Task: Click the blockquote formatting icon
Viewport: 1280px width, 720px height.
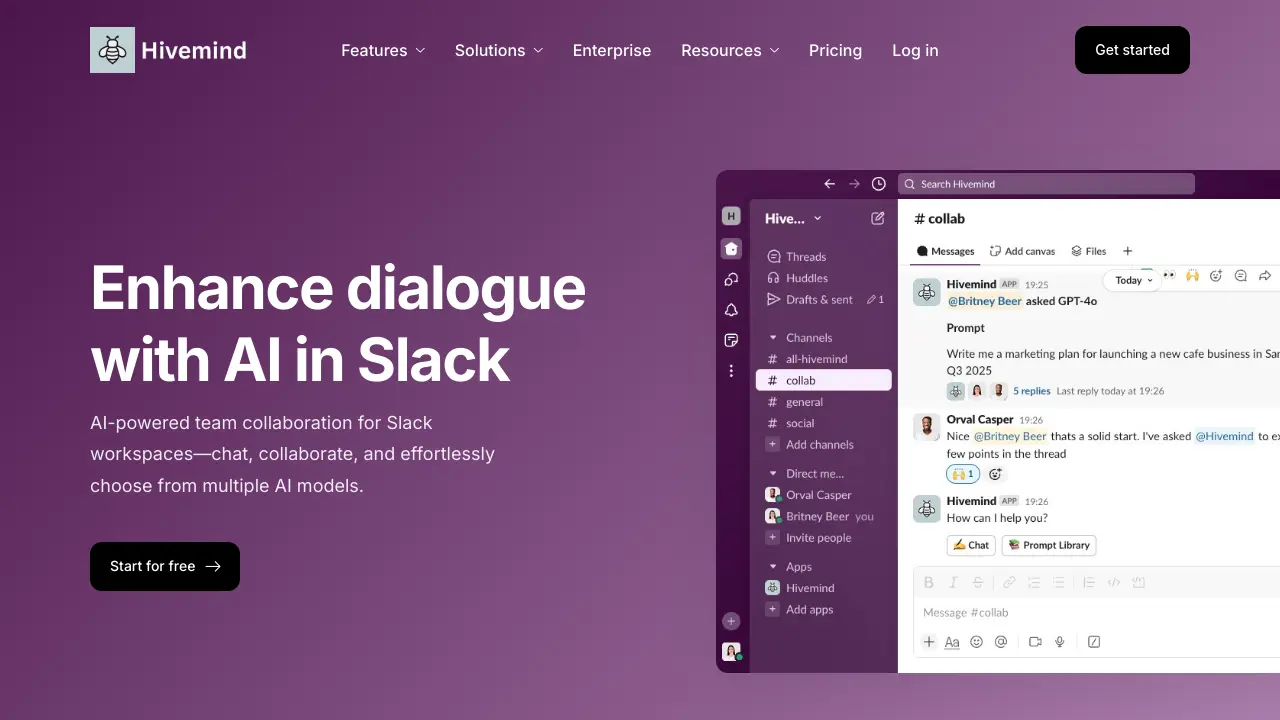Action: click(x=1089, y=582)
